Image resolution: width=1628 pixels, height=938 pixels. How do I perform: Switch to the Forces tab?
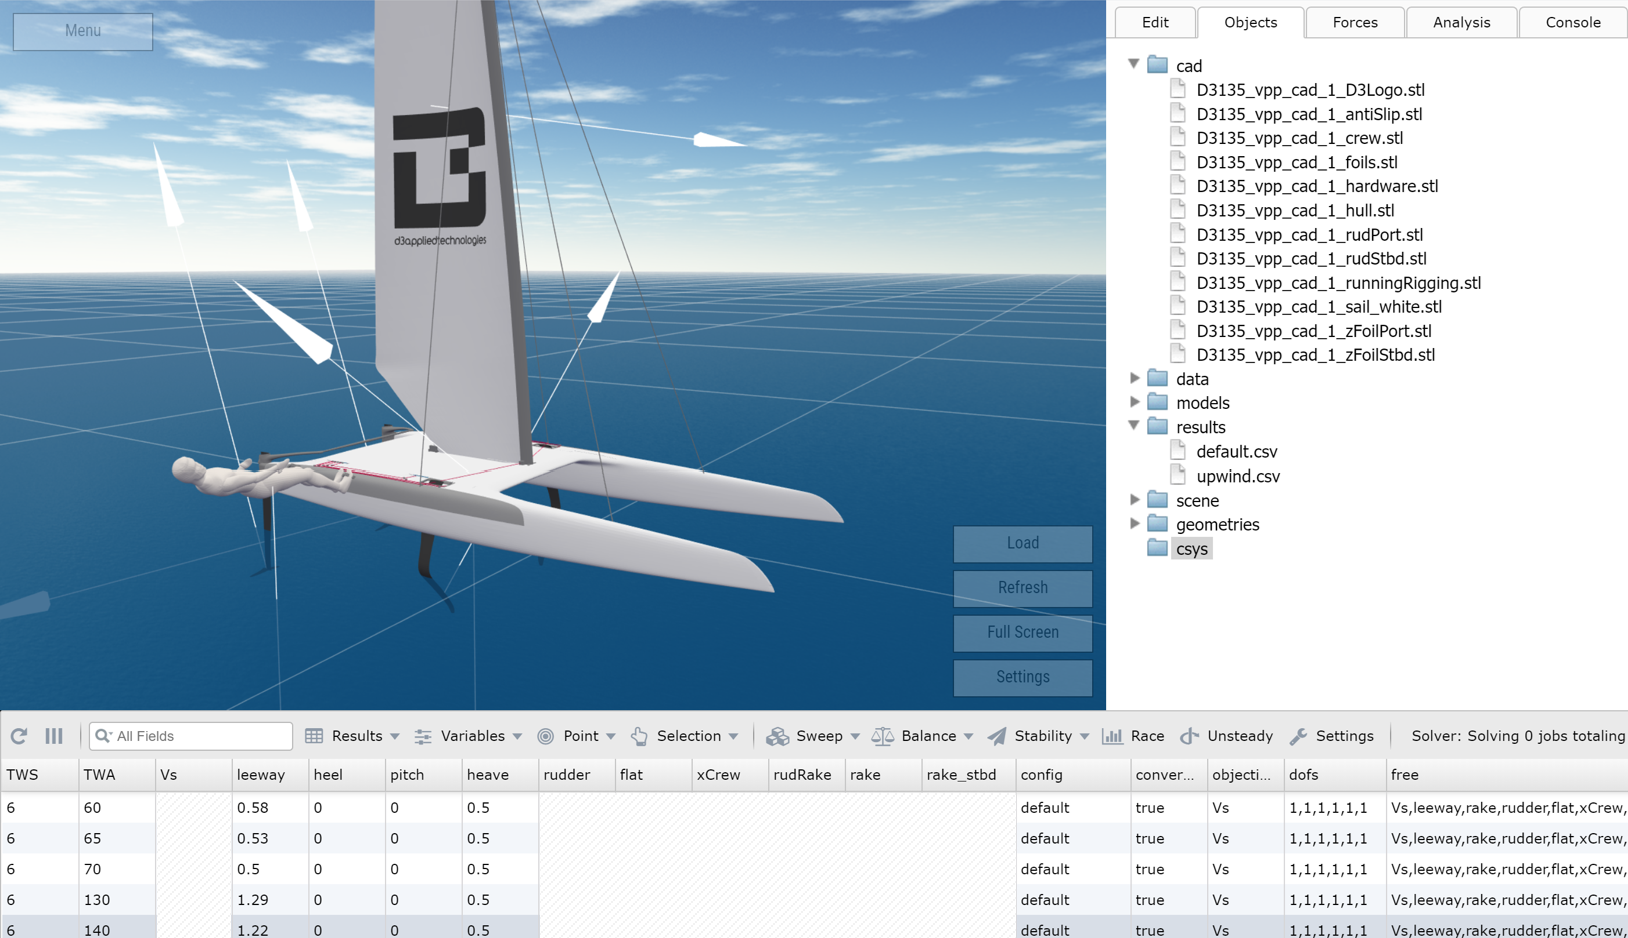pos(1355,22)
